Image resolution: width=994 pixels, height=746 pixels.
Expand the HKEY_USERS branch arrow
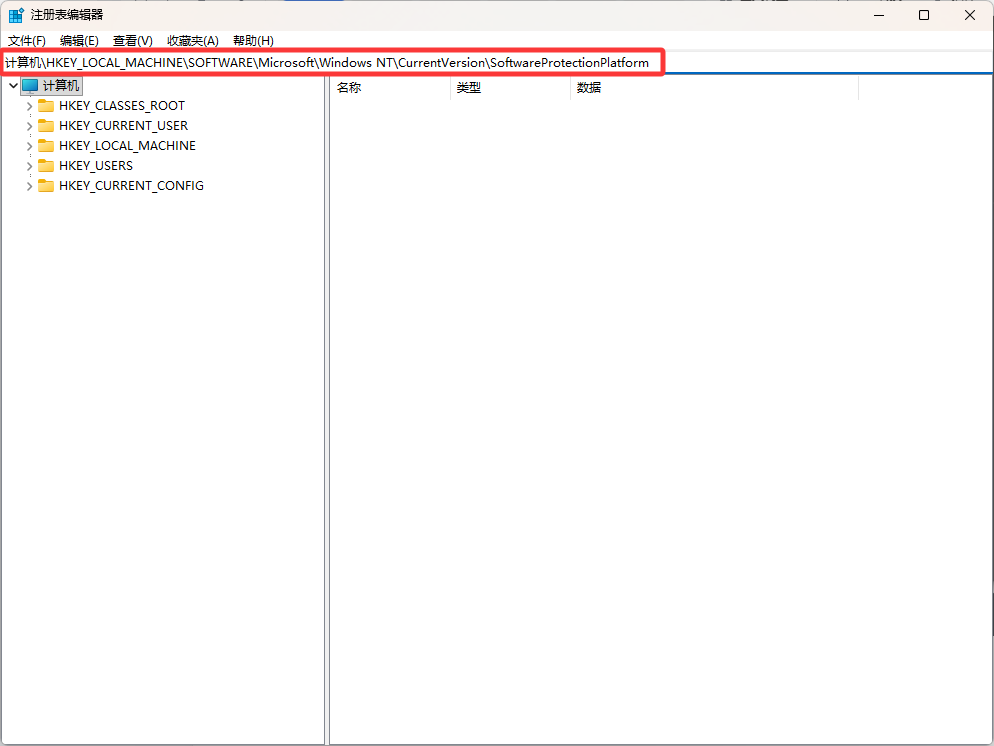click(29, 166)
